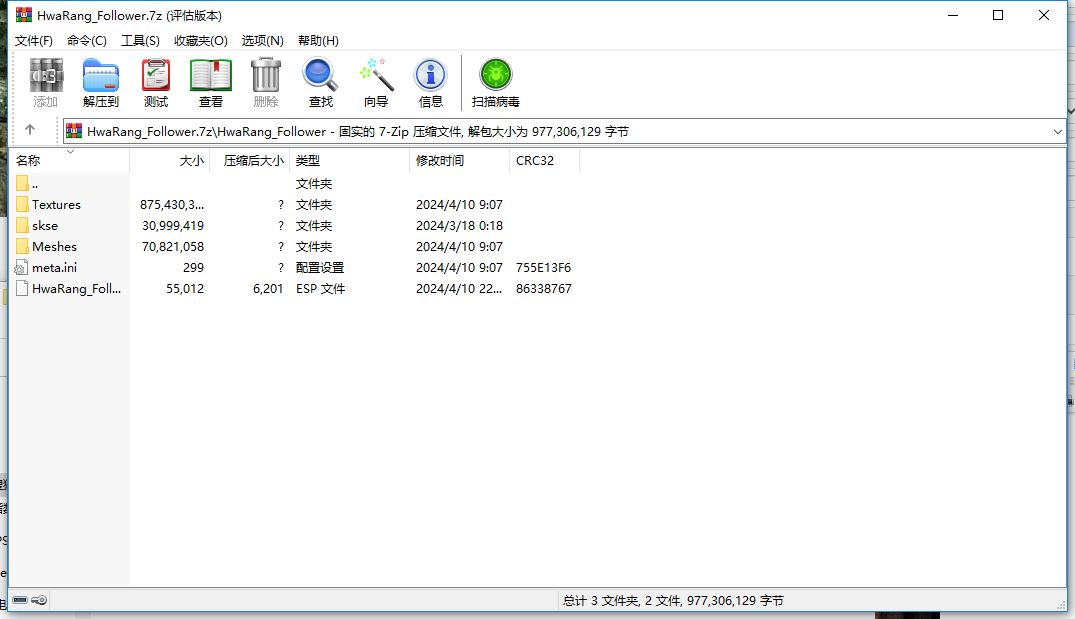Click the Meshes folder icon
The width and height of the screenshot is (1075, 619).
pos(22,246)
